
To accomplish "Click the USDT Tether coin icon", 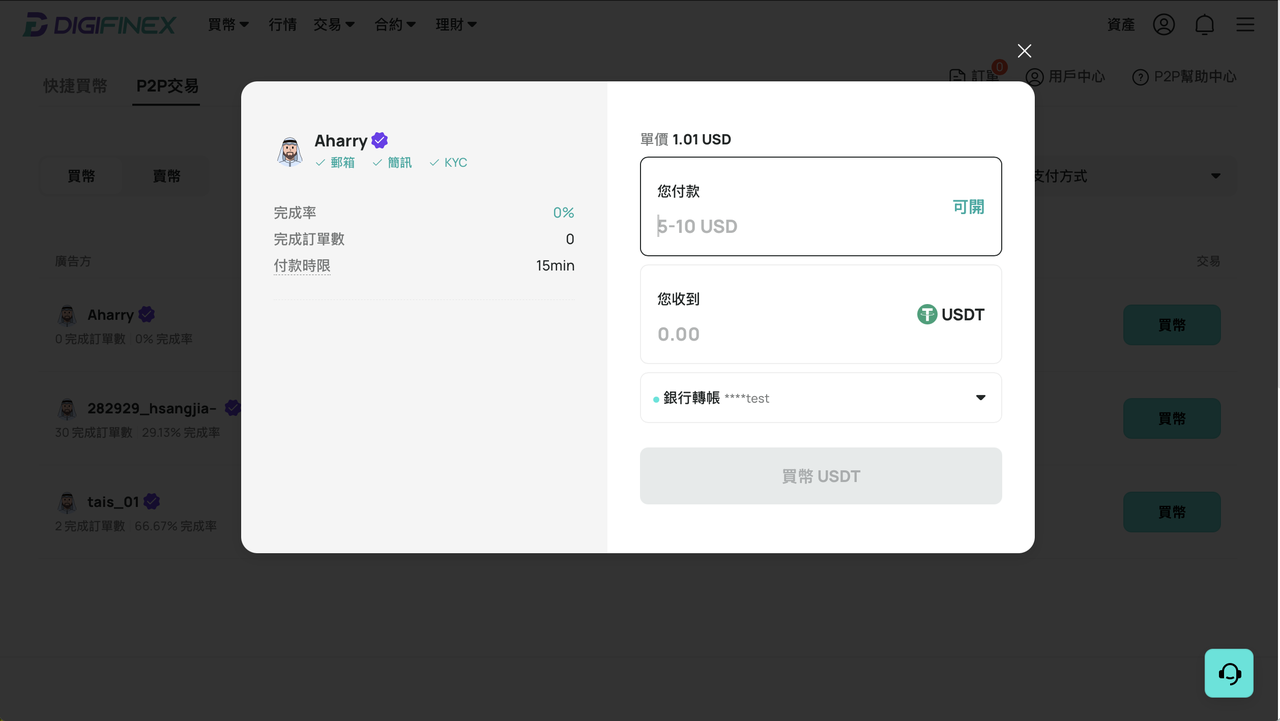I will [927, 314].
